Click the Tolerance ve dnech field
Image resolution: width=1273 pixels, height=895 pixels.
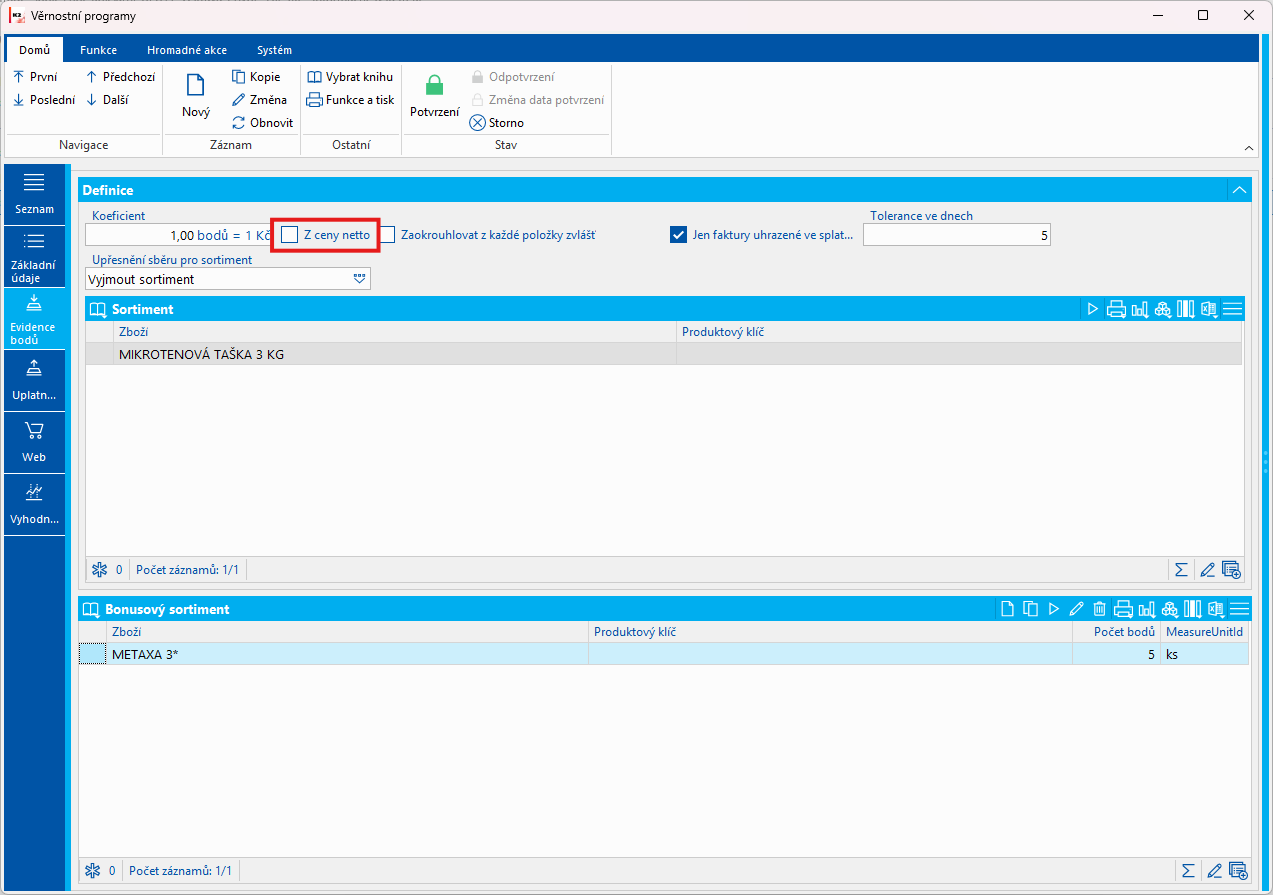click(x=957, y=235)
